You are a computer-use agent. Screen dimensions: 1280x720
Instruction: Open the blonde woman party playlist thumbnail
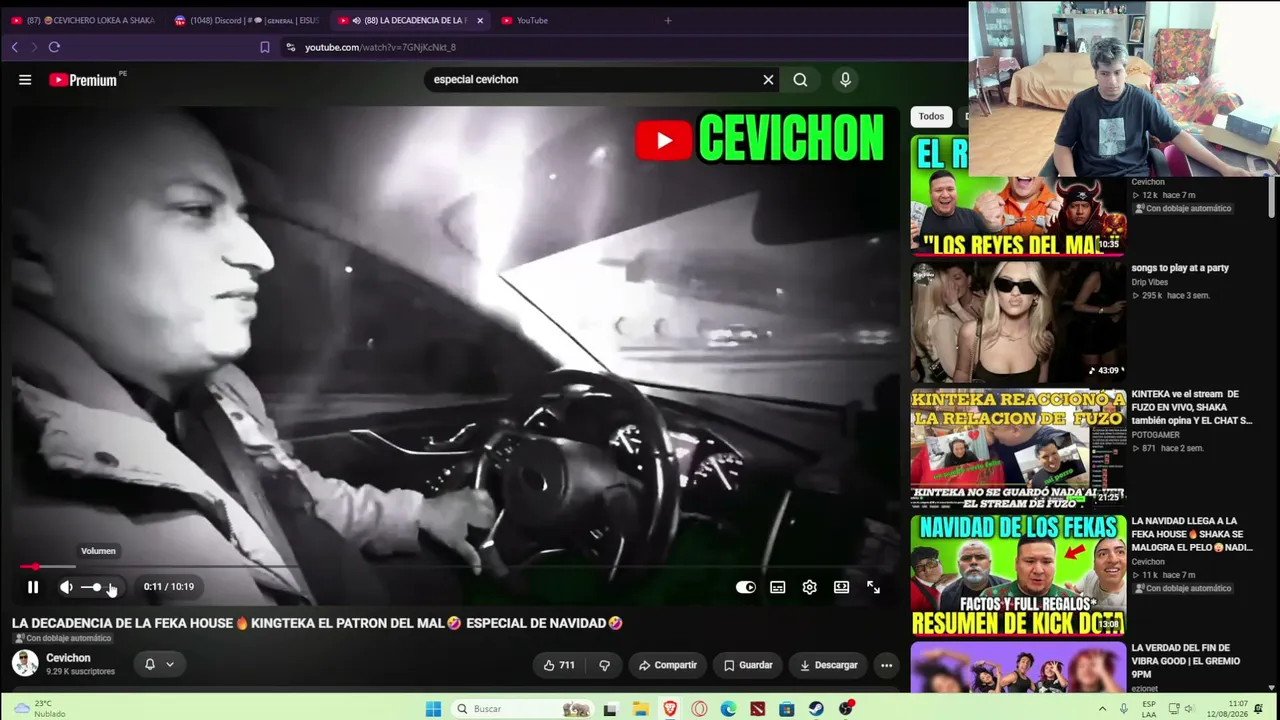click(x=1018, y=322)
